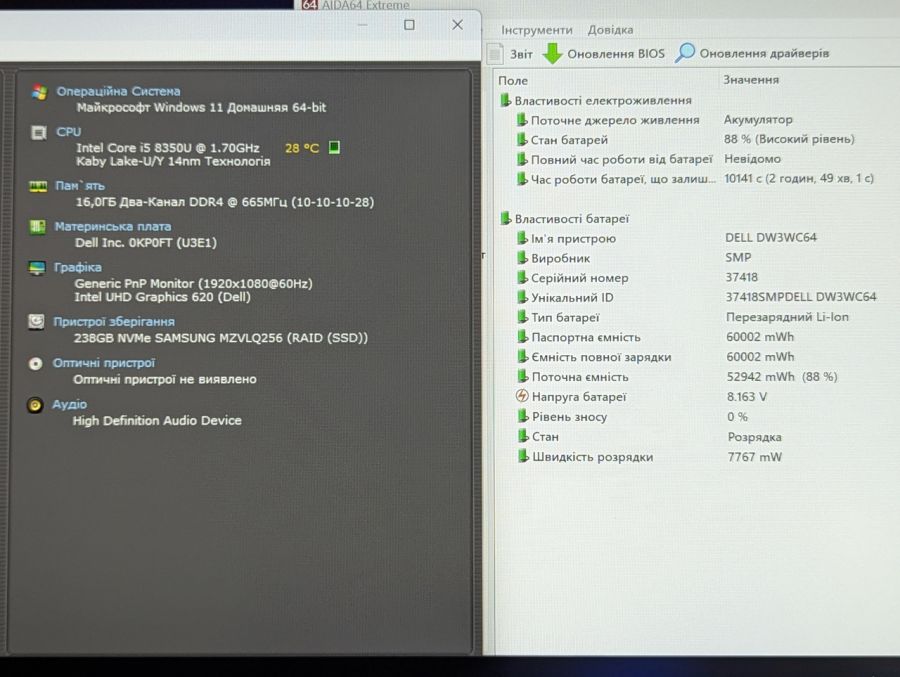The width and height of the screenshot is (900, 677).
Task: Click the icon beside Стан батарей
Action: (x=522, y=140)
